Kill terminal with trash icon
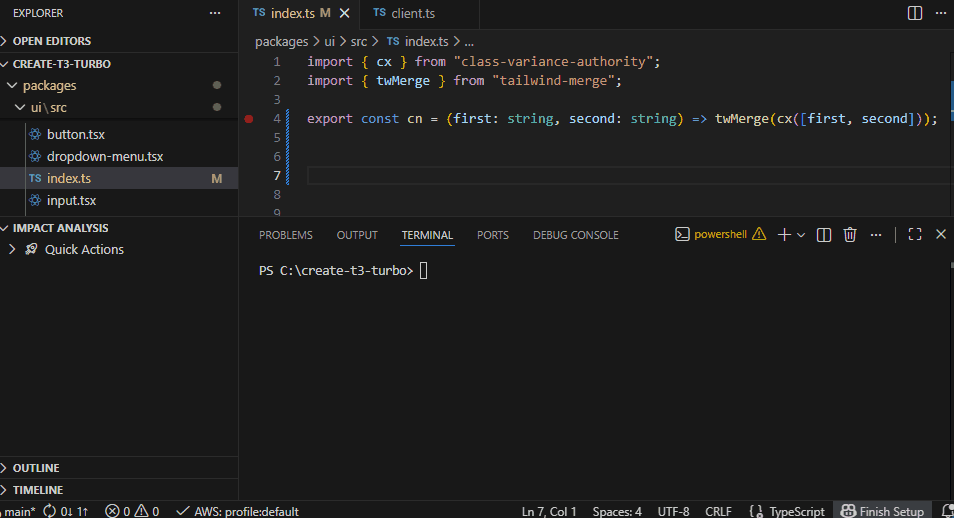The width and height of the screenshot is (954, 518). [x=850, y=234]
